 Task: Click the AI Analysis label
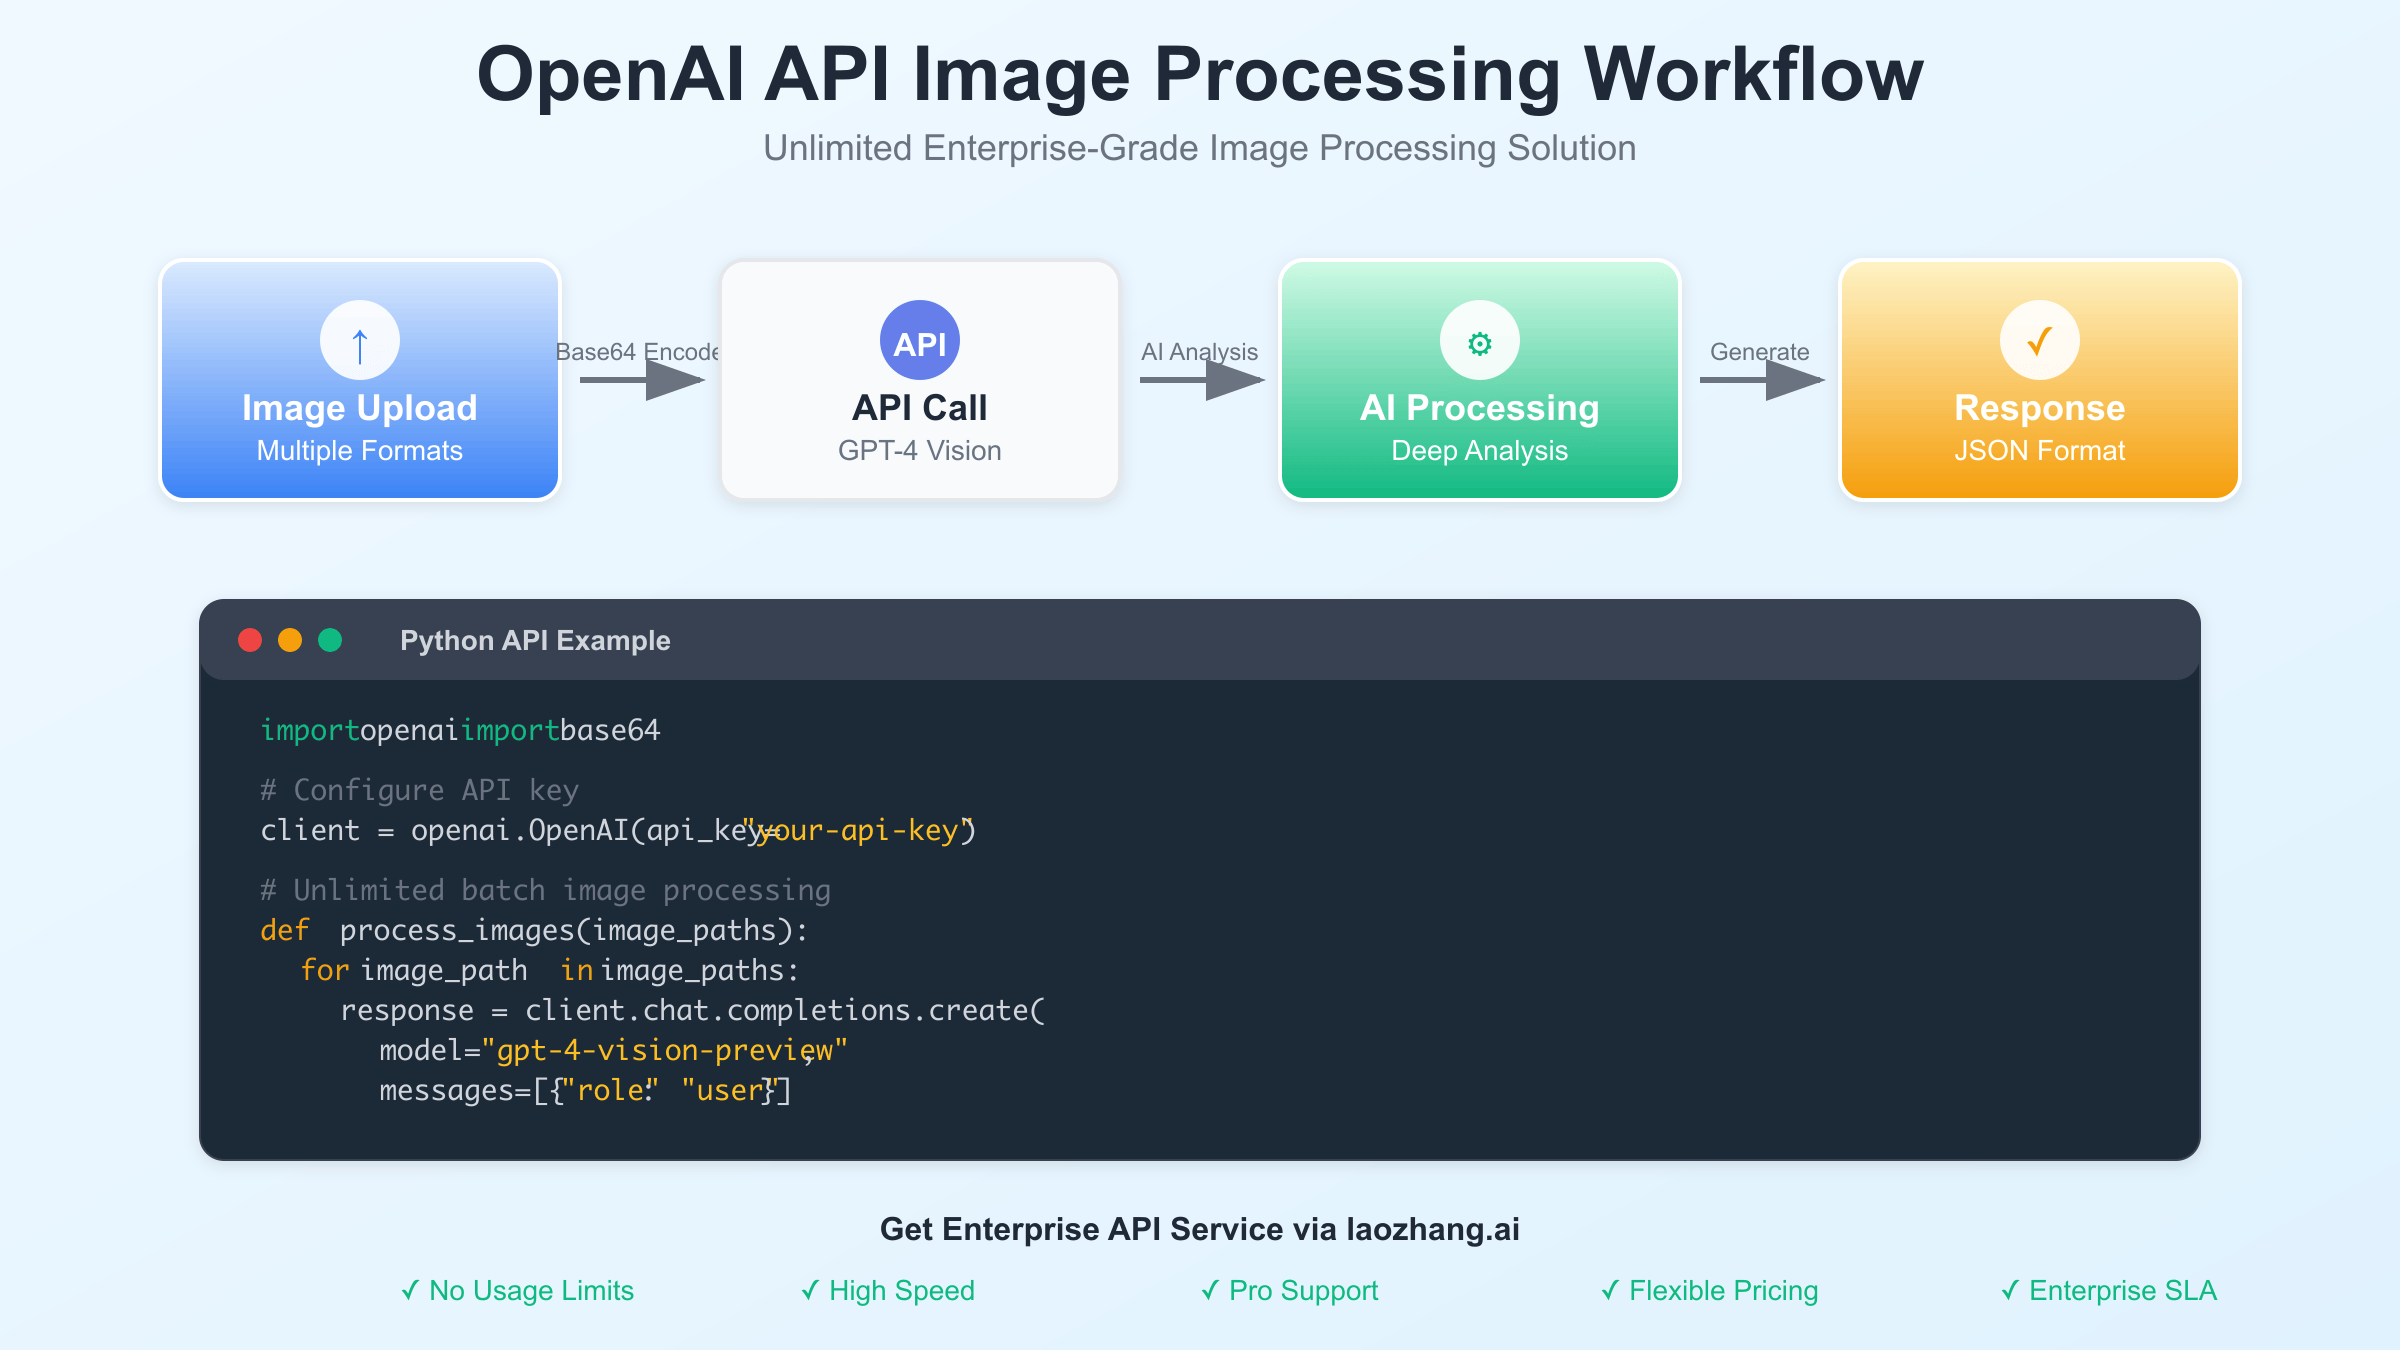pyautogui.click(x=1200, y=352)
